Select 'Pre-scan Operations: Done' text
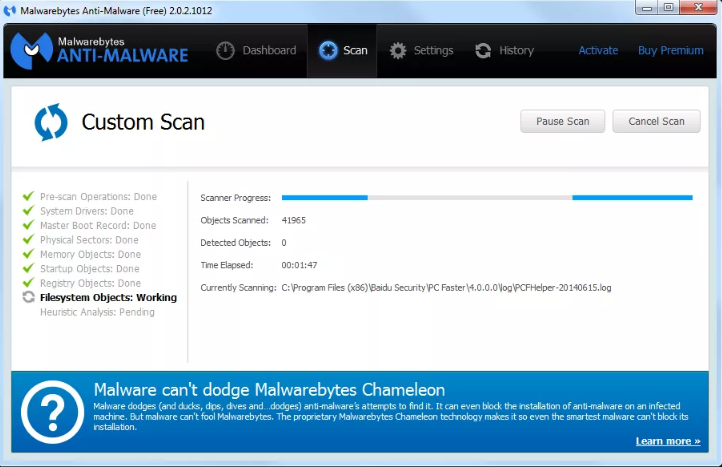The height and width of the screenshot is (467, 722). coord(99,197)
